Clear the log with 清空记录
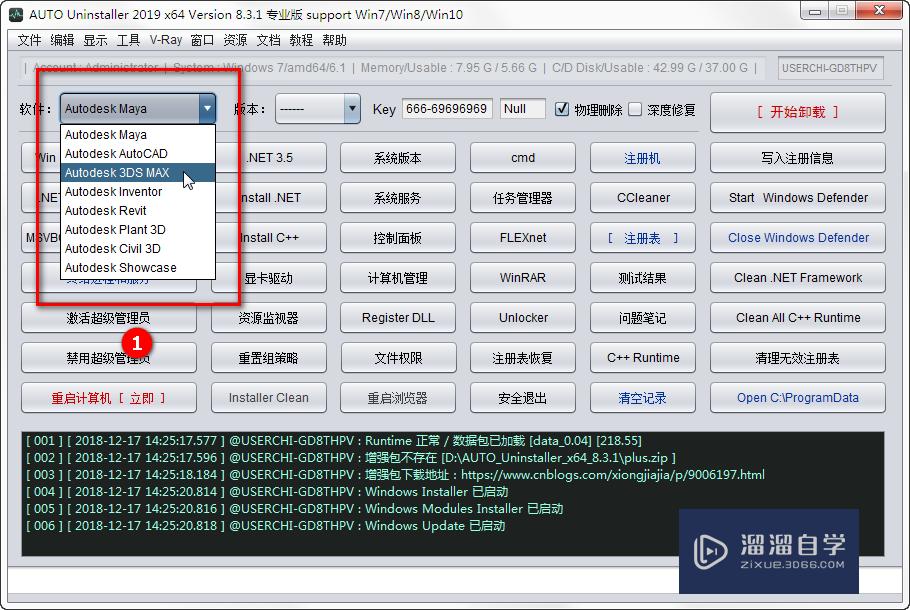 pyautogui.click(x=642, y=397)
